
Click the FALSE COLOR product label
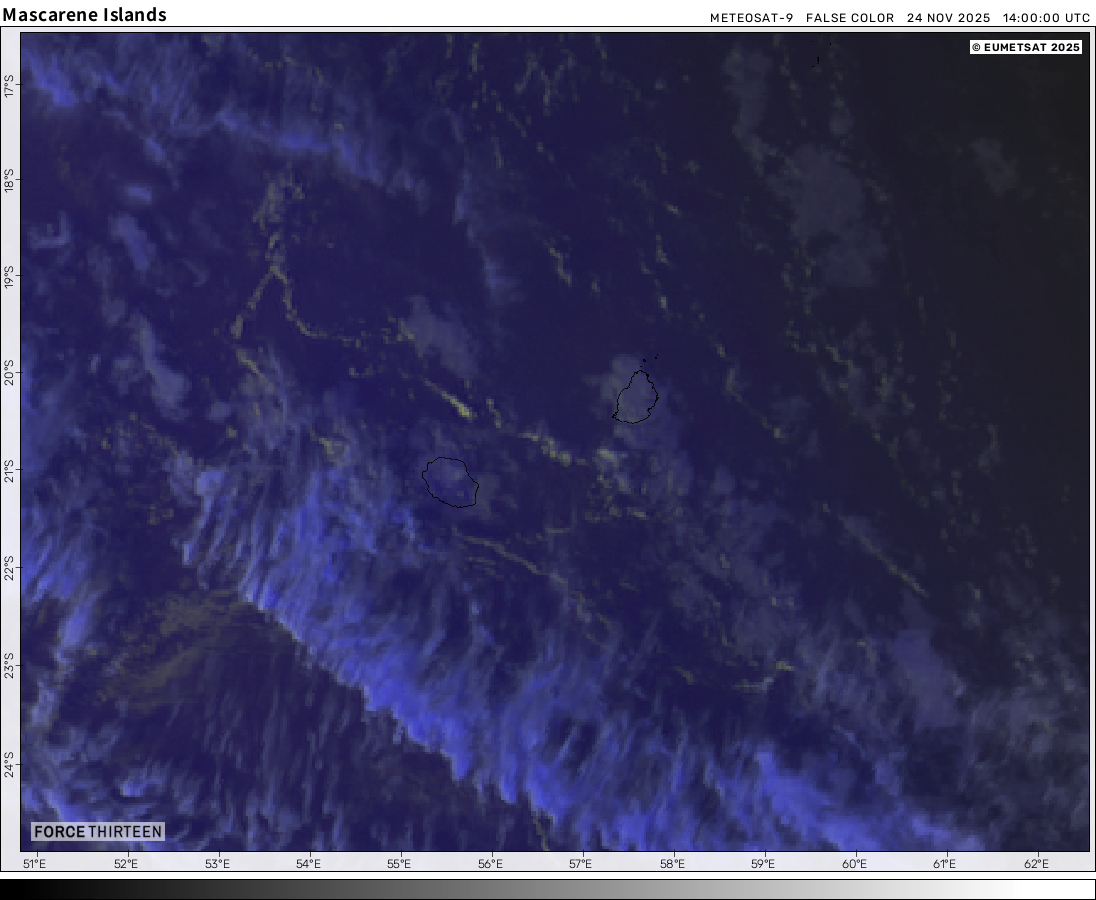[x=850, y=18]
